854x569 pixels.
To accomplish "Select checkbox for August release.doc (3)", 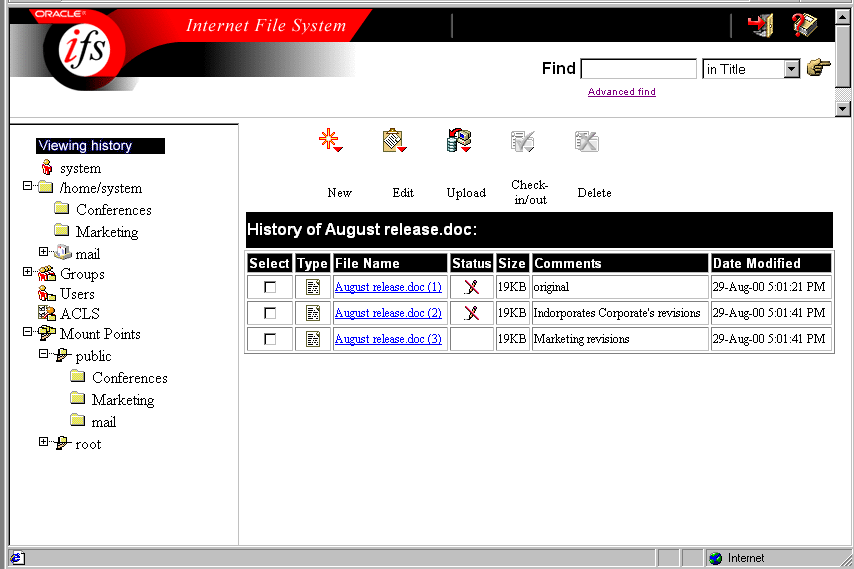I will pos(270,339).
